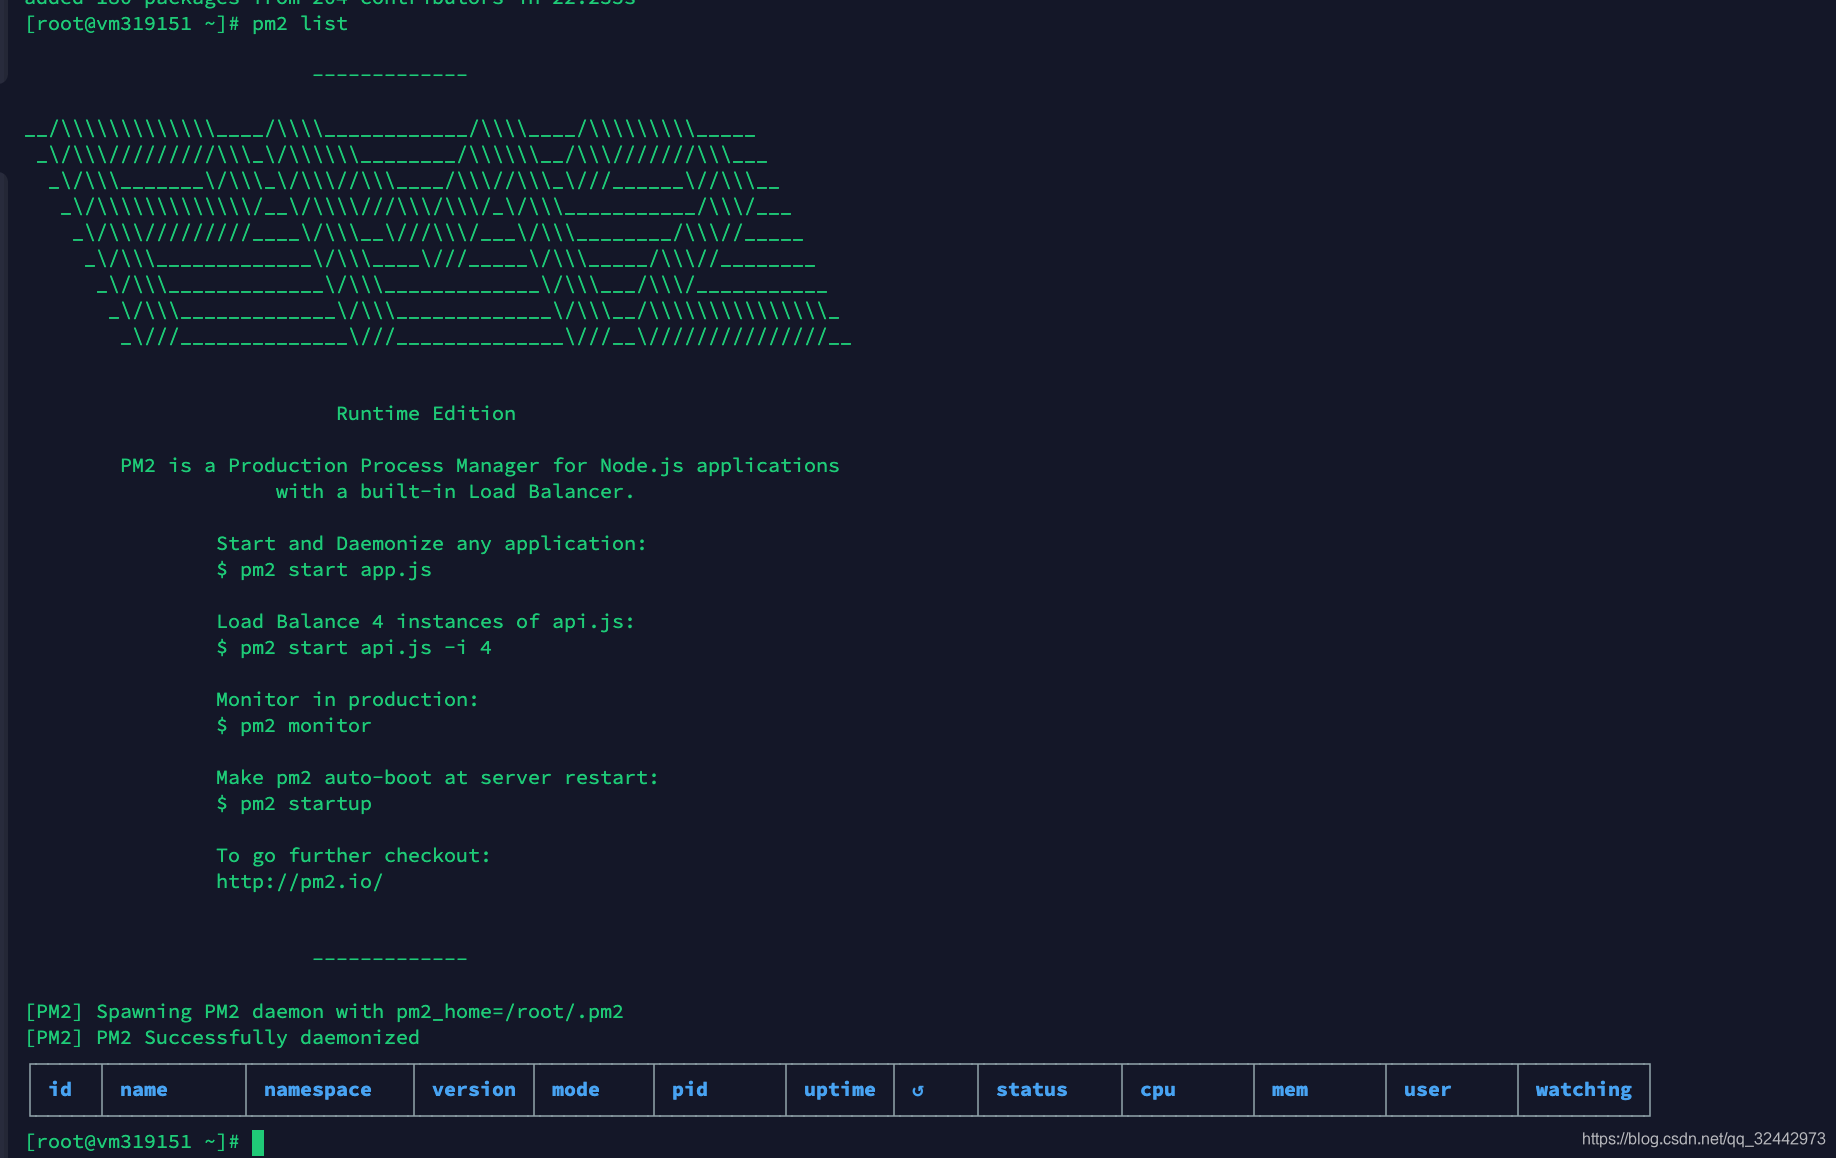The width and height of the screenshot is (1836, 1158).
Task: Click the 'uptime' column header
Action: [x=840, y=1090]
